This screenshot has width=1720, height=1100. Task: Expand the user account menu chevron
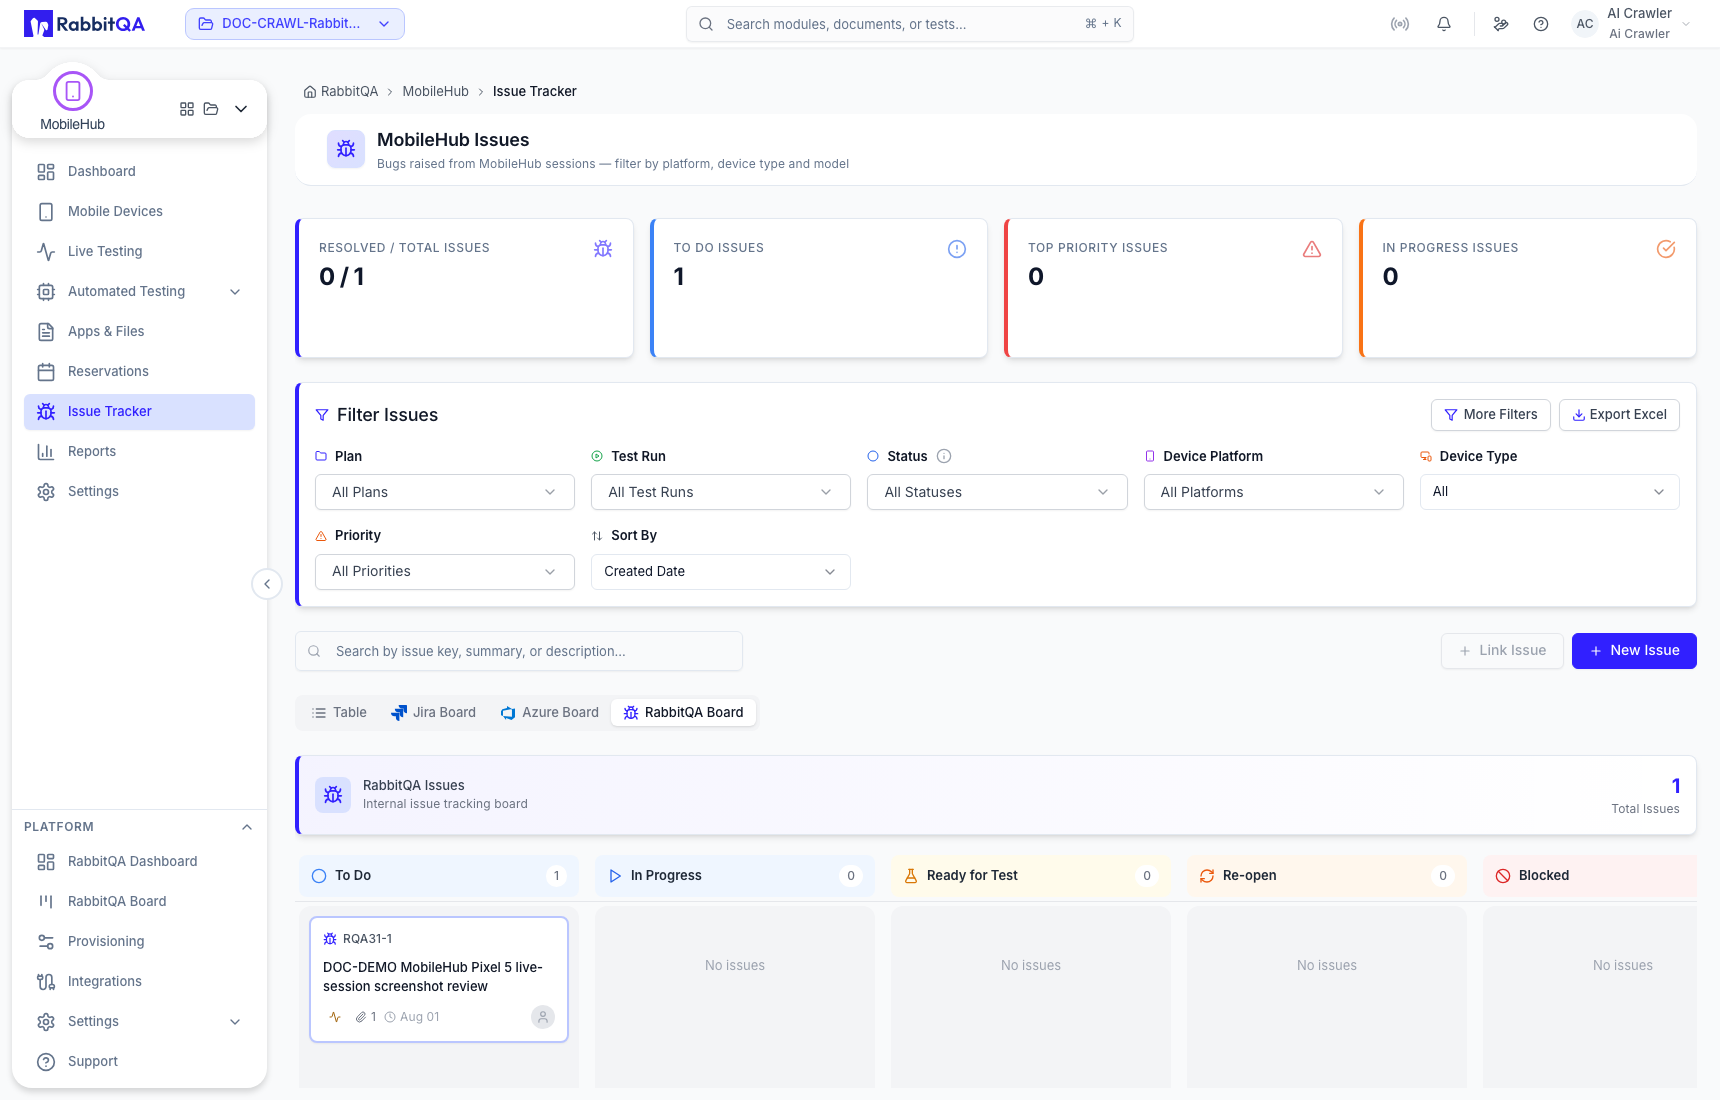click(x=1686, y=24)
